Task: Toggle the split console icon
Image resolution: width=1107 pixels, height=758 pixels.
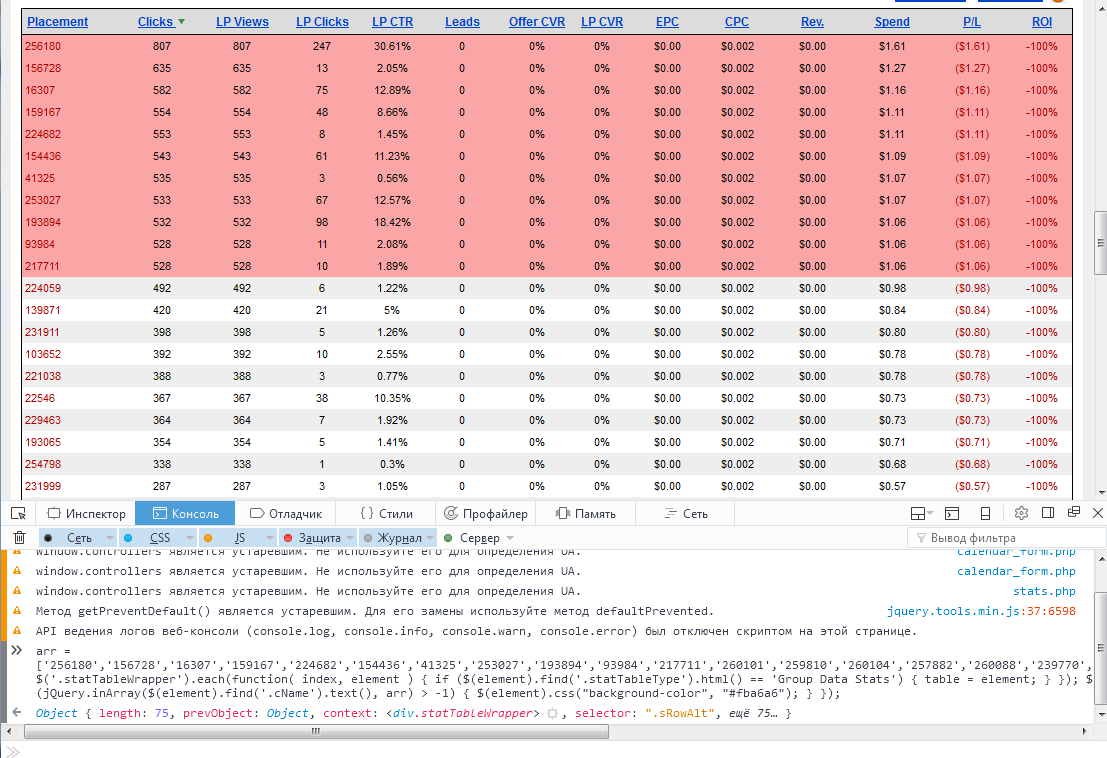Action: coord(953,513)
